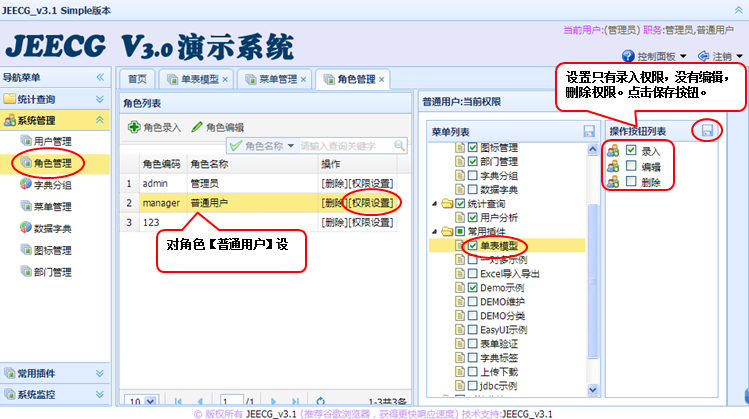749x419 pixels.
Task: Click the 统计查询 folder icon in sidebar
Action: 10,99
